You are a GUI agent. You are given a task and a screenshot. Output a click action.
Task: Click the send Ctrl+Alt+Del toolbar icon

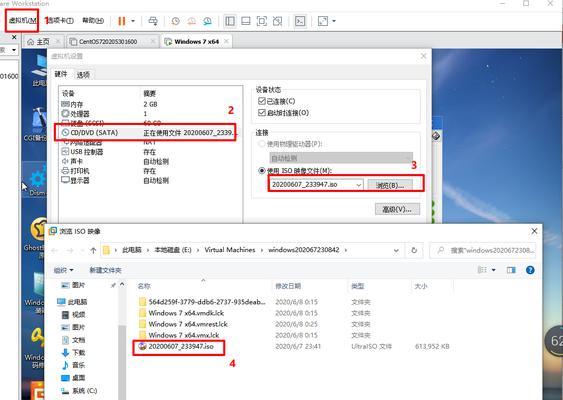(153, 21)
